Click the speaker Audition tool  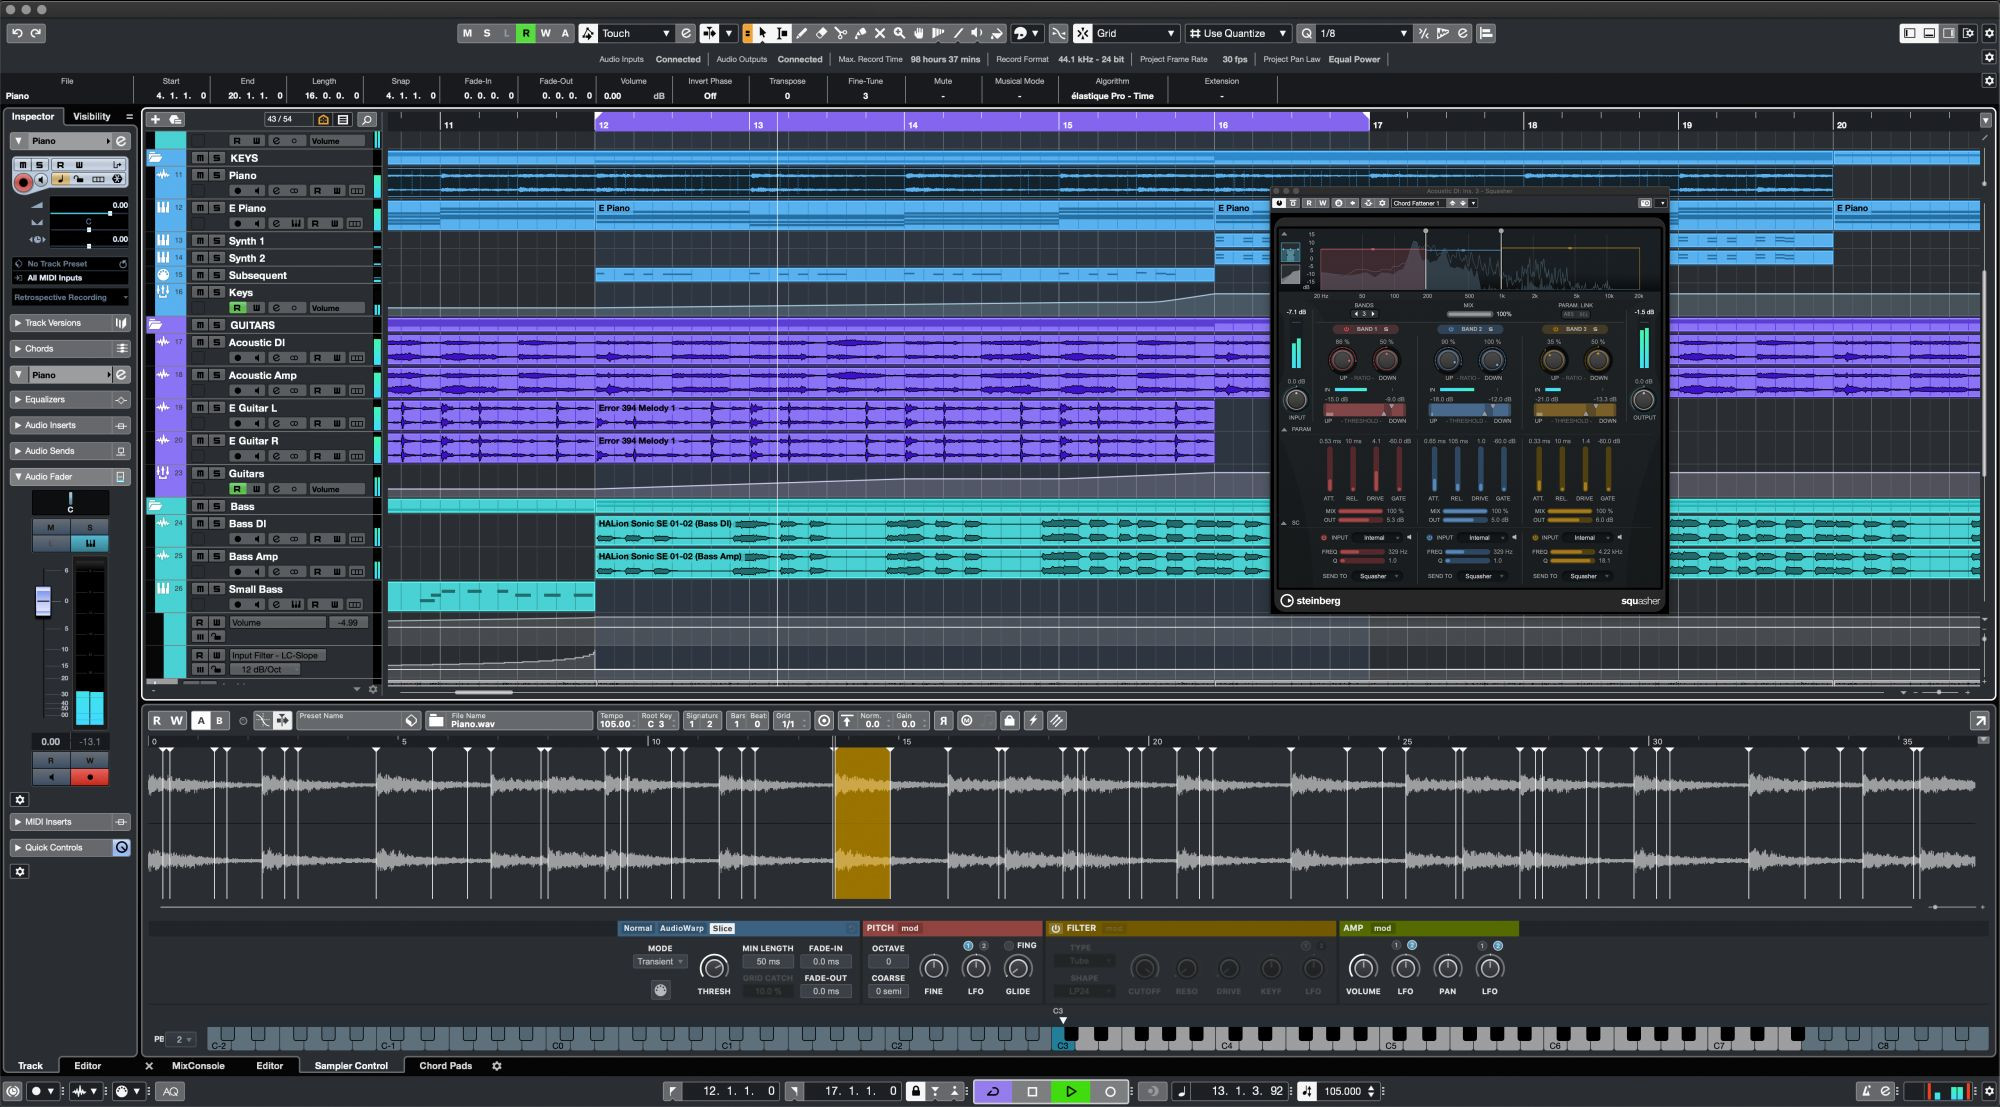[977, 33]
